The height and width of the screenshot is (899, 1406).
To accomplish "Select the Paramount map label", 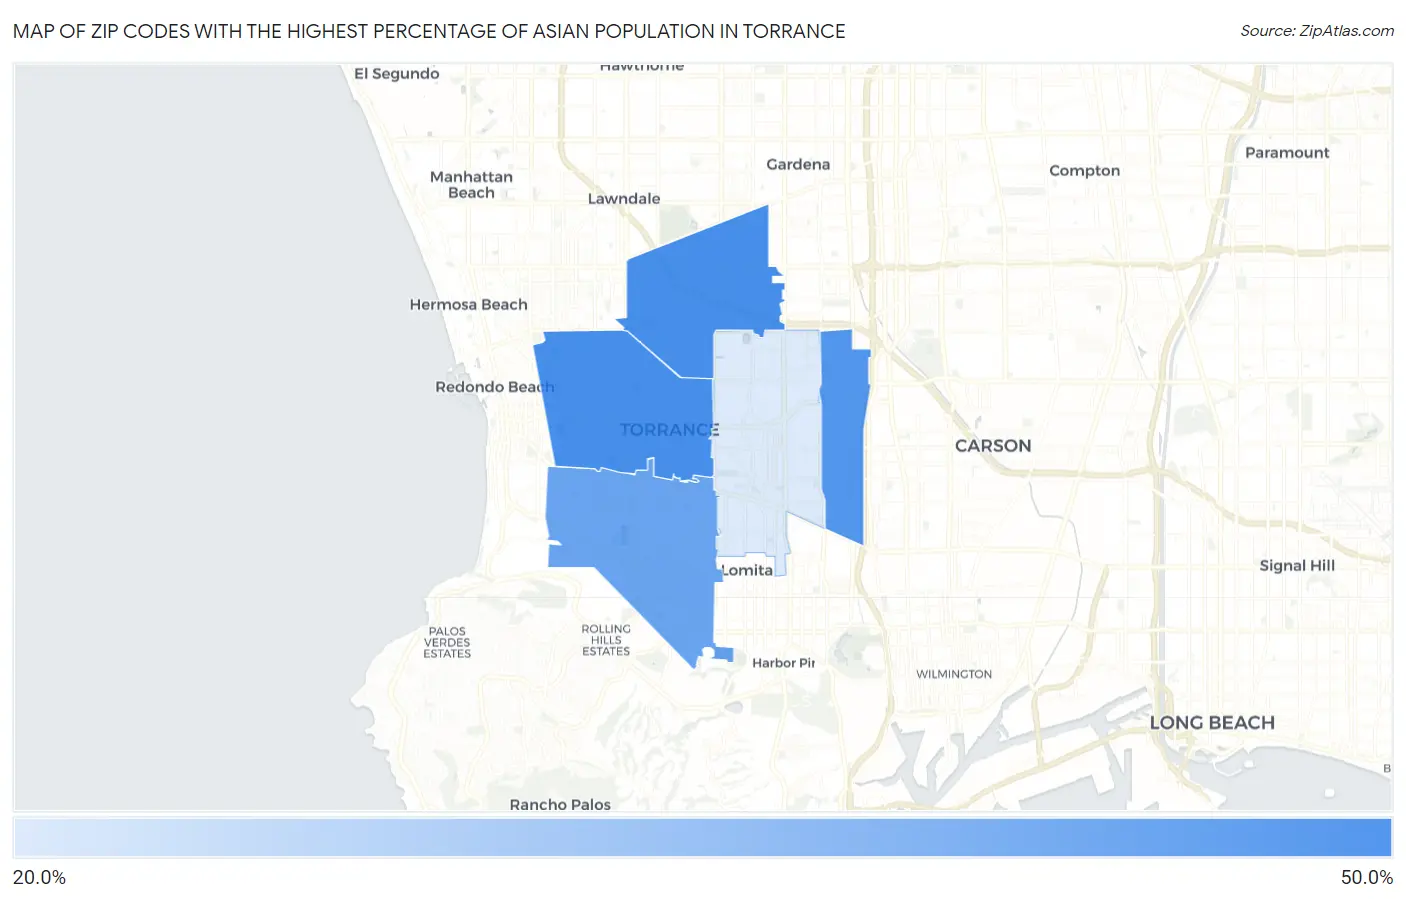I will point(1287,152).
